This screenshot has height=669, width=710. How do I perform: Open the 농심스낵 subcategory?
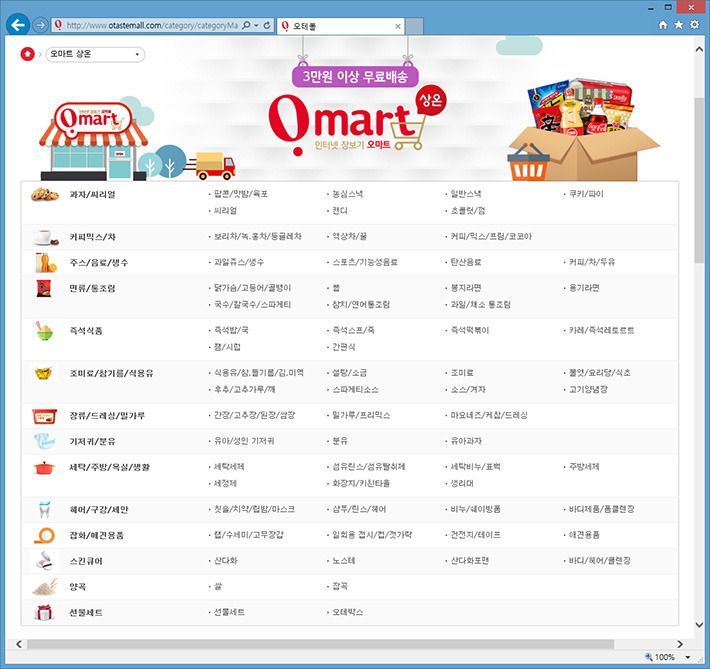pos(347,194)
